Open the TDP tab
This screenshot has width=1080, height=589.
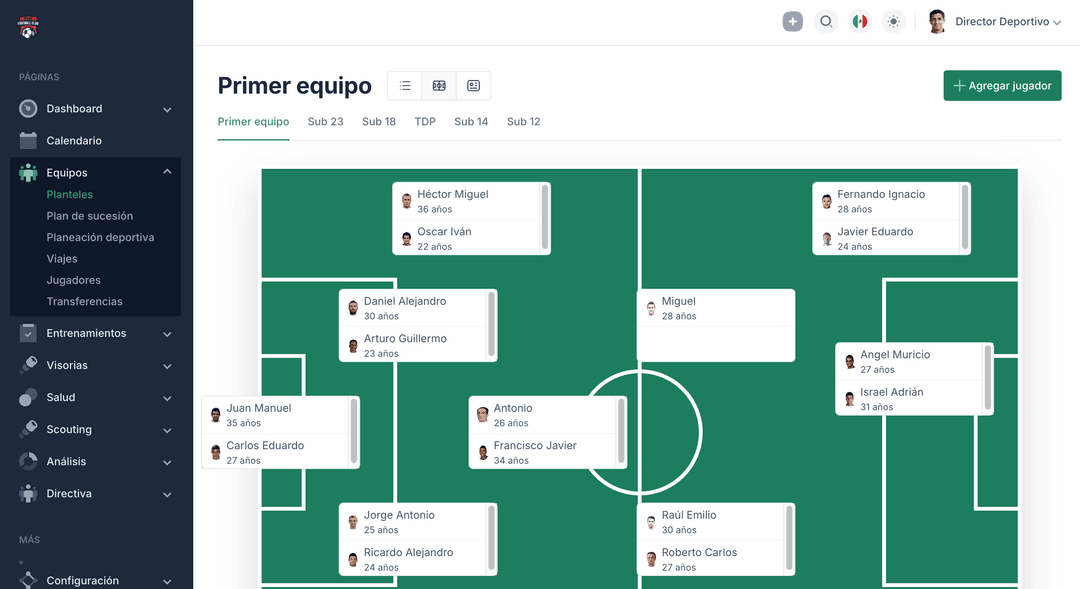click(x=425, y=122)
